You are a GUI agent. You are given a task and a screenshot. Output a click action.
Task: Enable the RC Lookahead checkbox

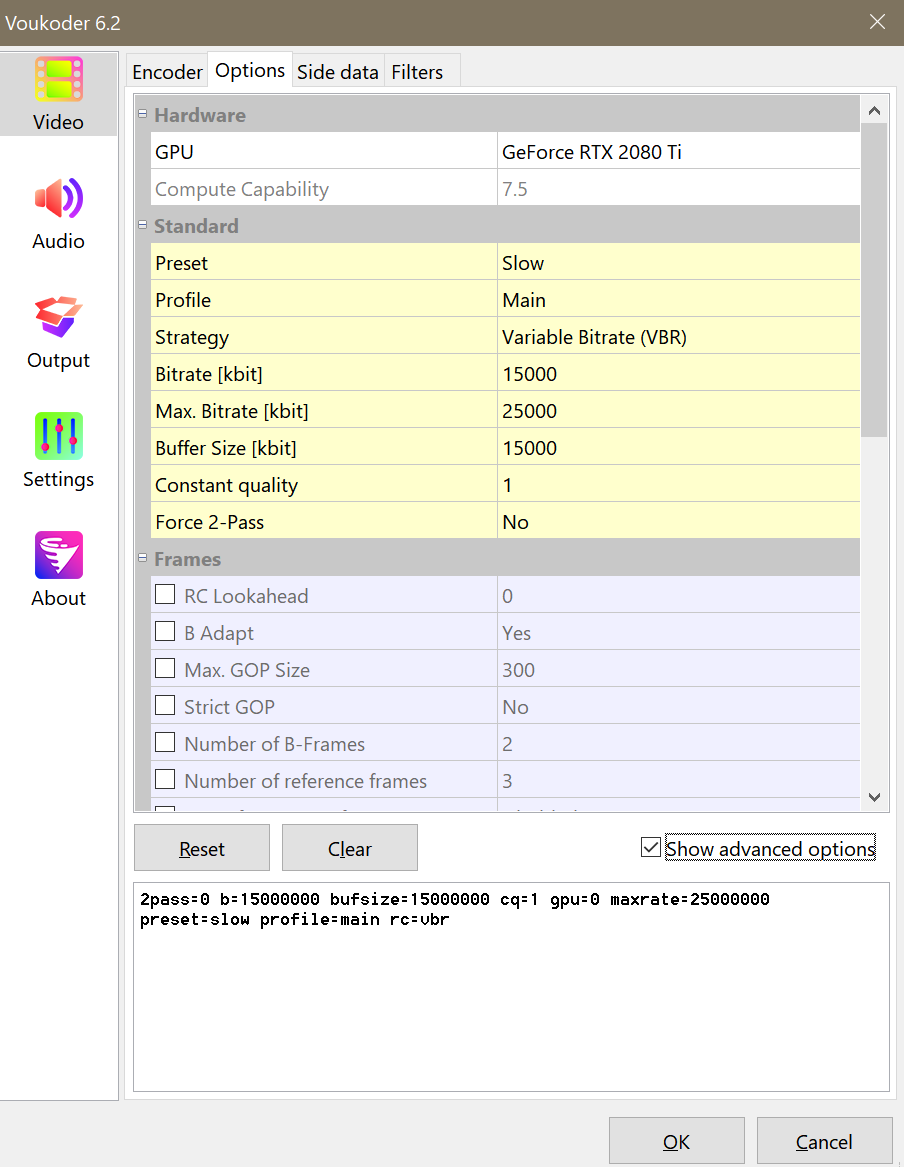click(165, 596)
